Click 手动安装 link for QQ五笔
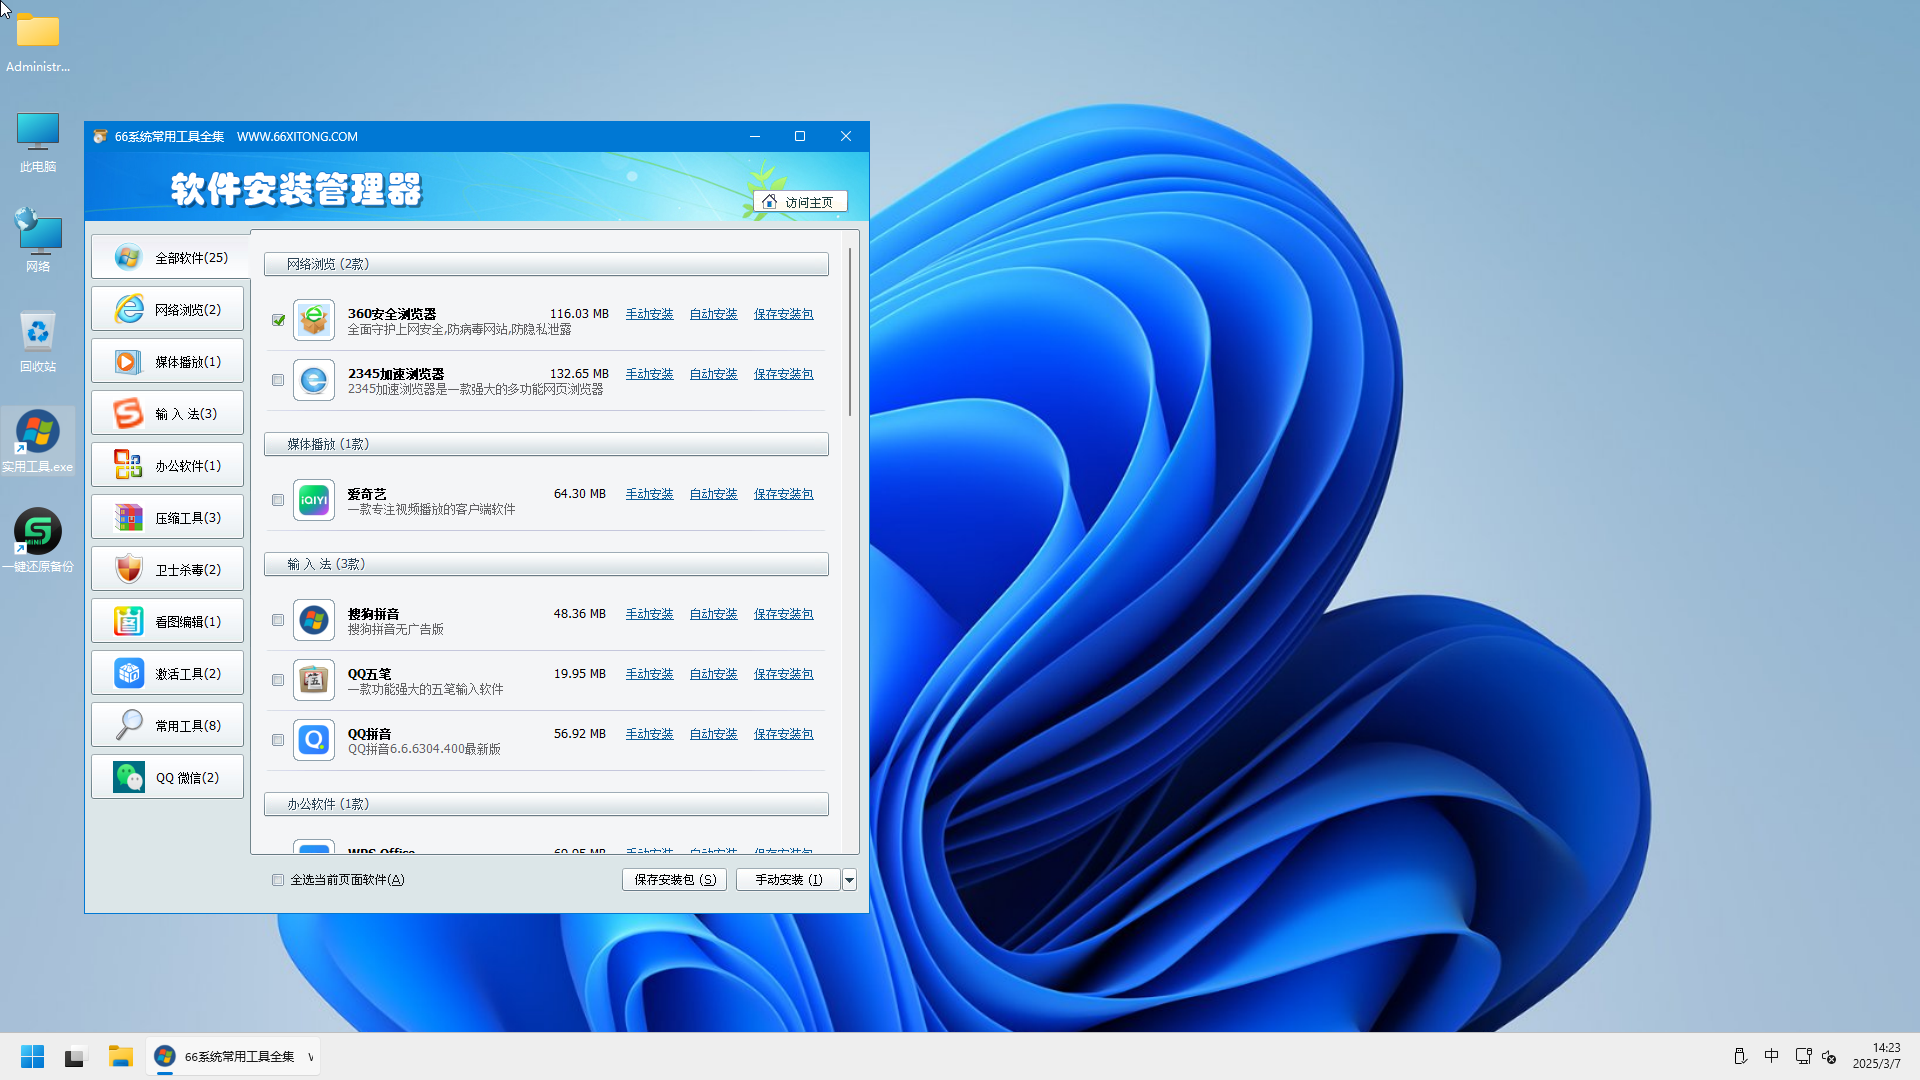1920x1080 pixels. [x=649, y=674]
